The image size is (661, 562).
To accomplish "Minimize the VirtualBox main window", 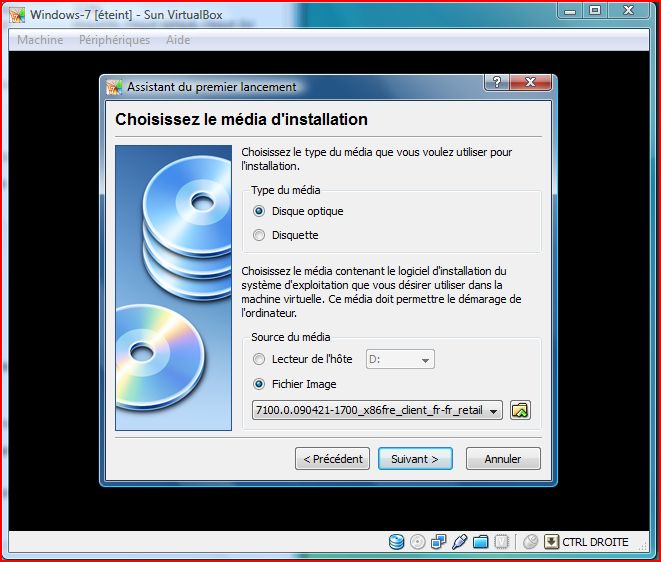I will (570, 11).
